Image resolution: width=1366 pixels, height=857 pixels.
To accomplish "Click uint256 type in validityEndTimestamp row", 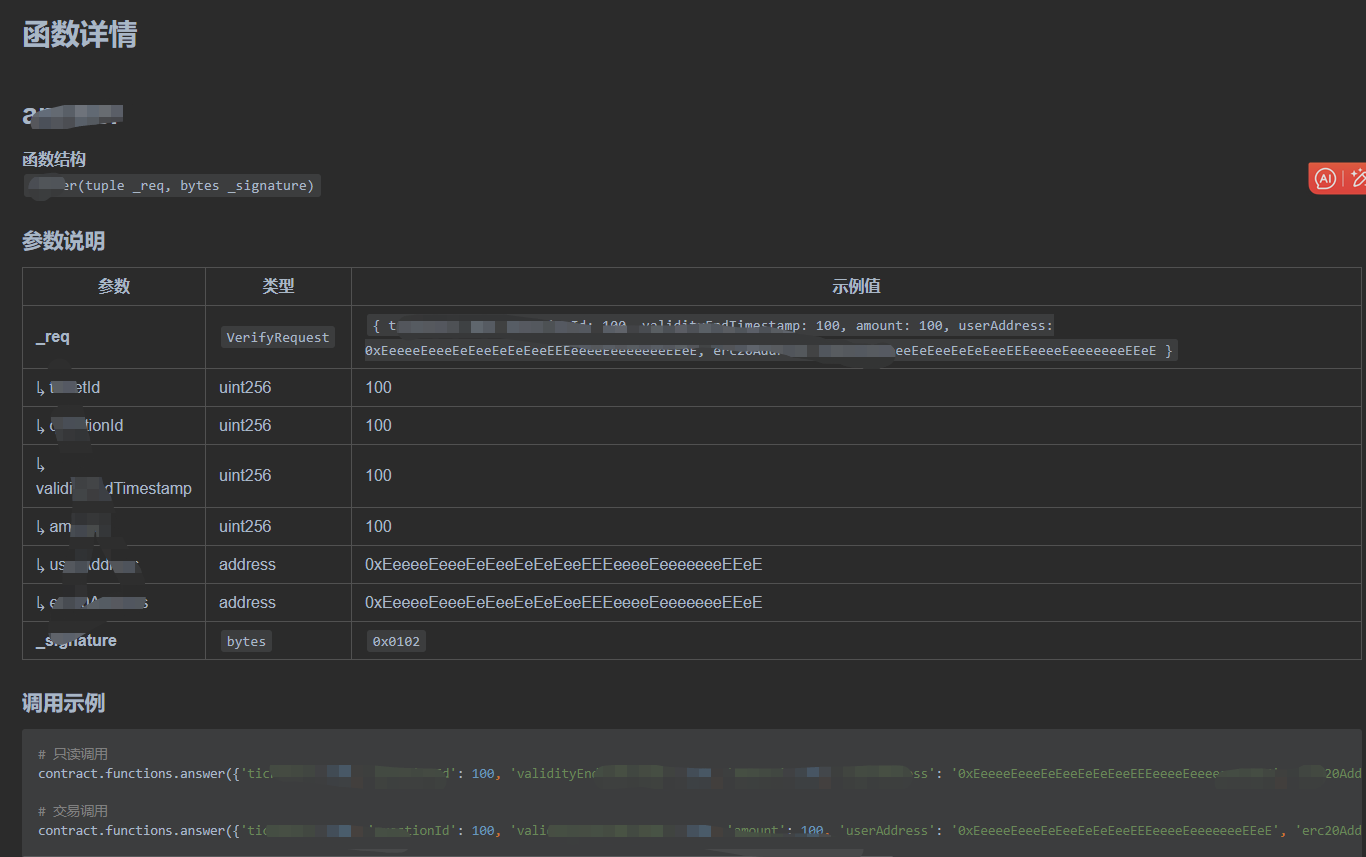I will 245,475.
